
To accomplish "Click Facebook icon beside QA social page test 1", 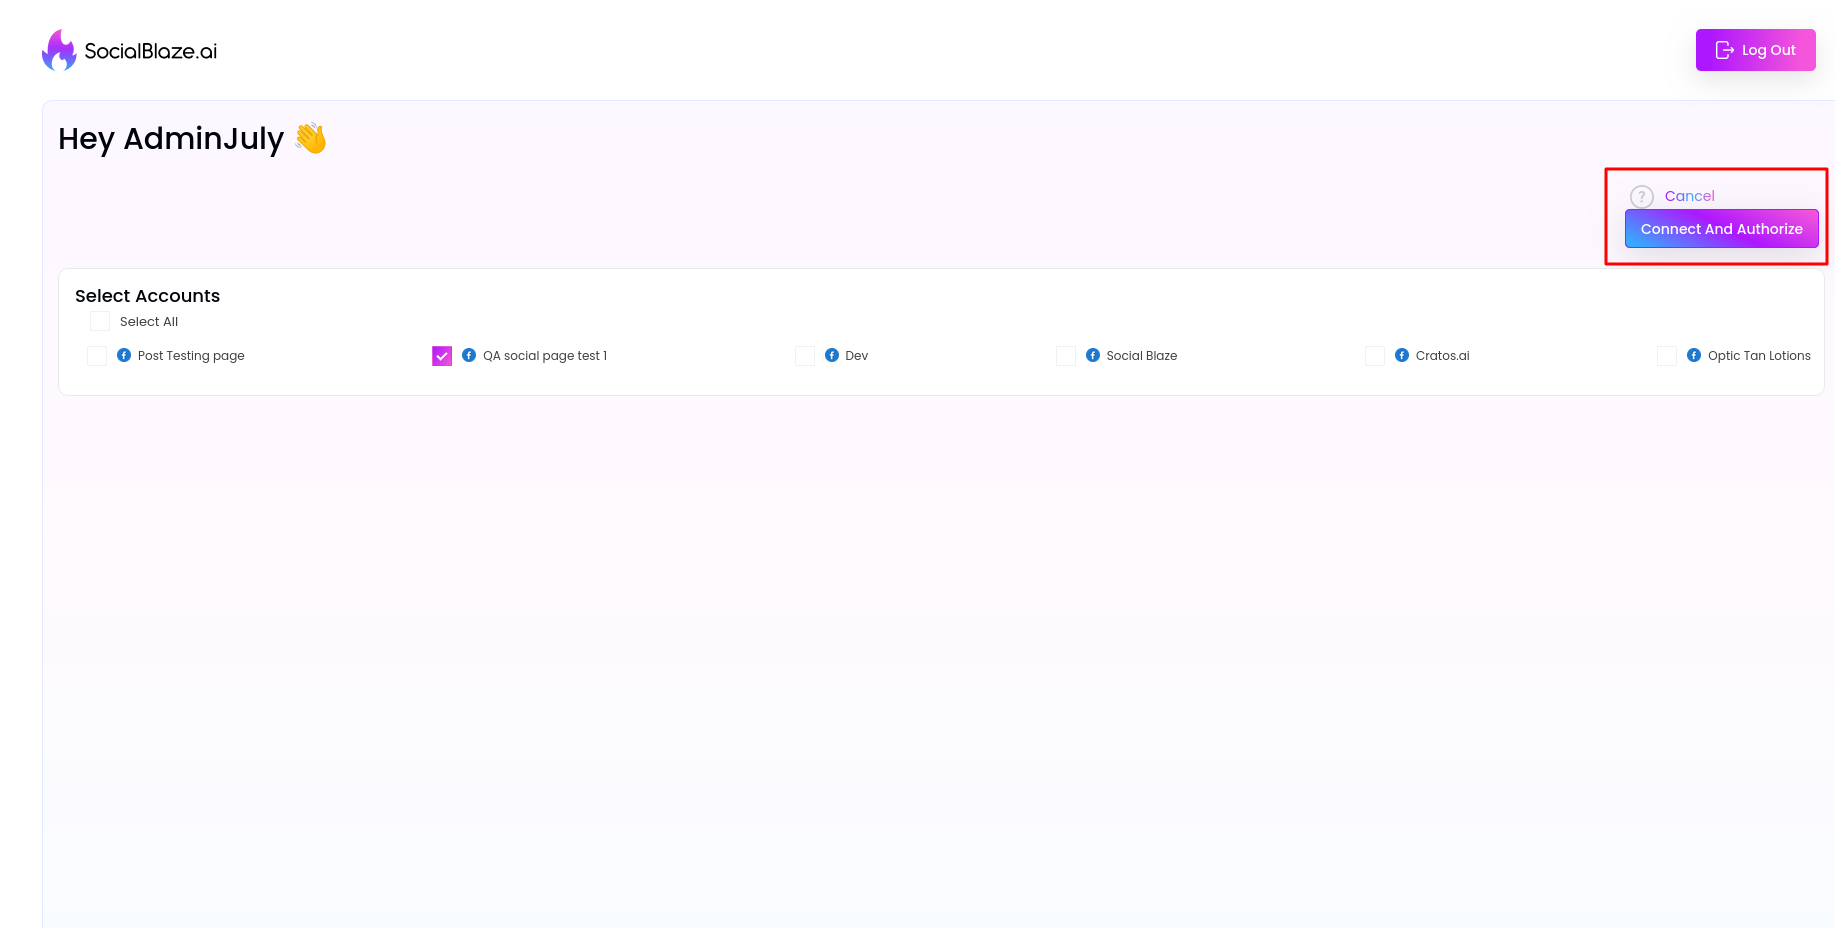I will tap(469, 355).
